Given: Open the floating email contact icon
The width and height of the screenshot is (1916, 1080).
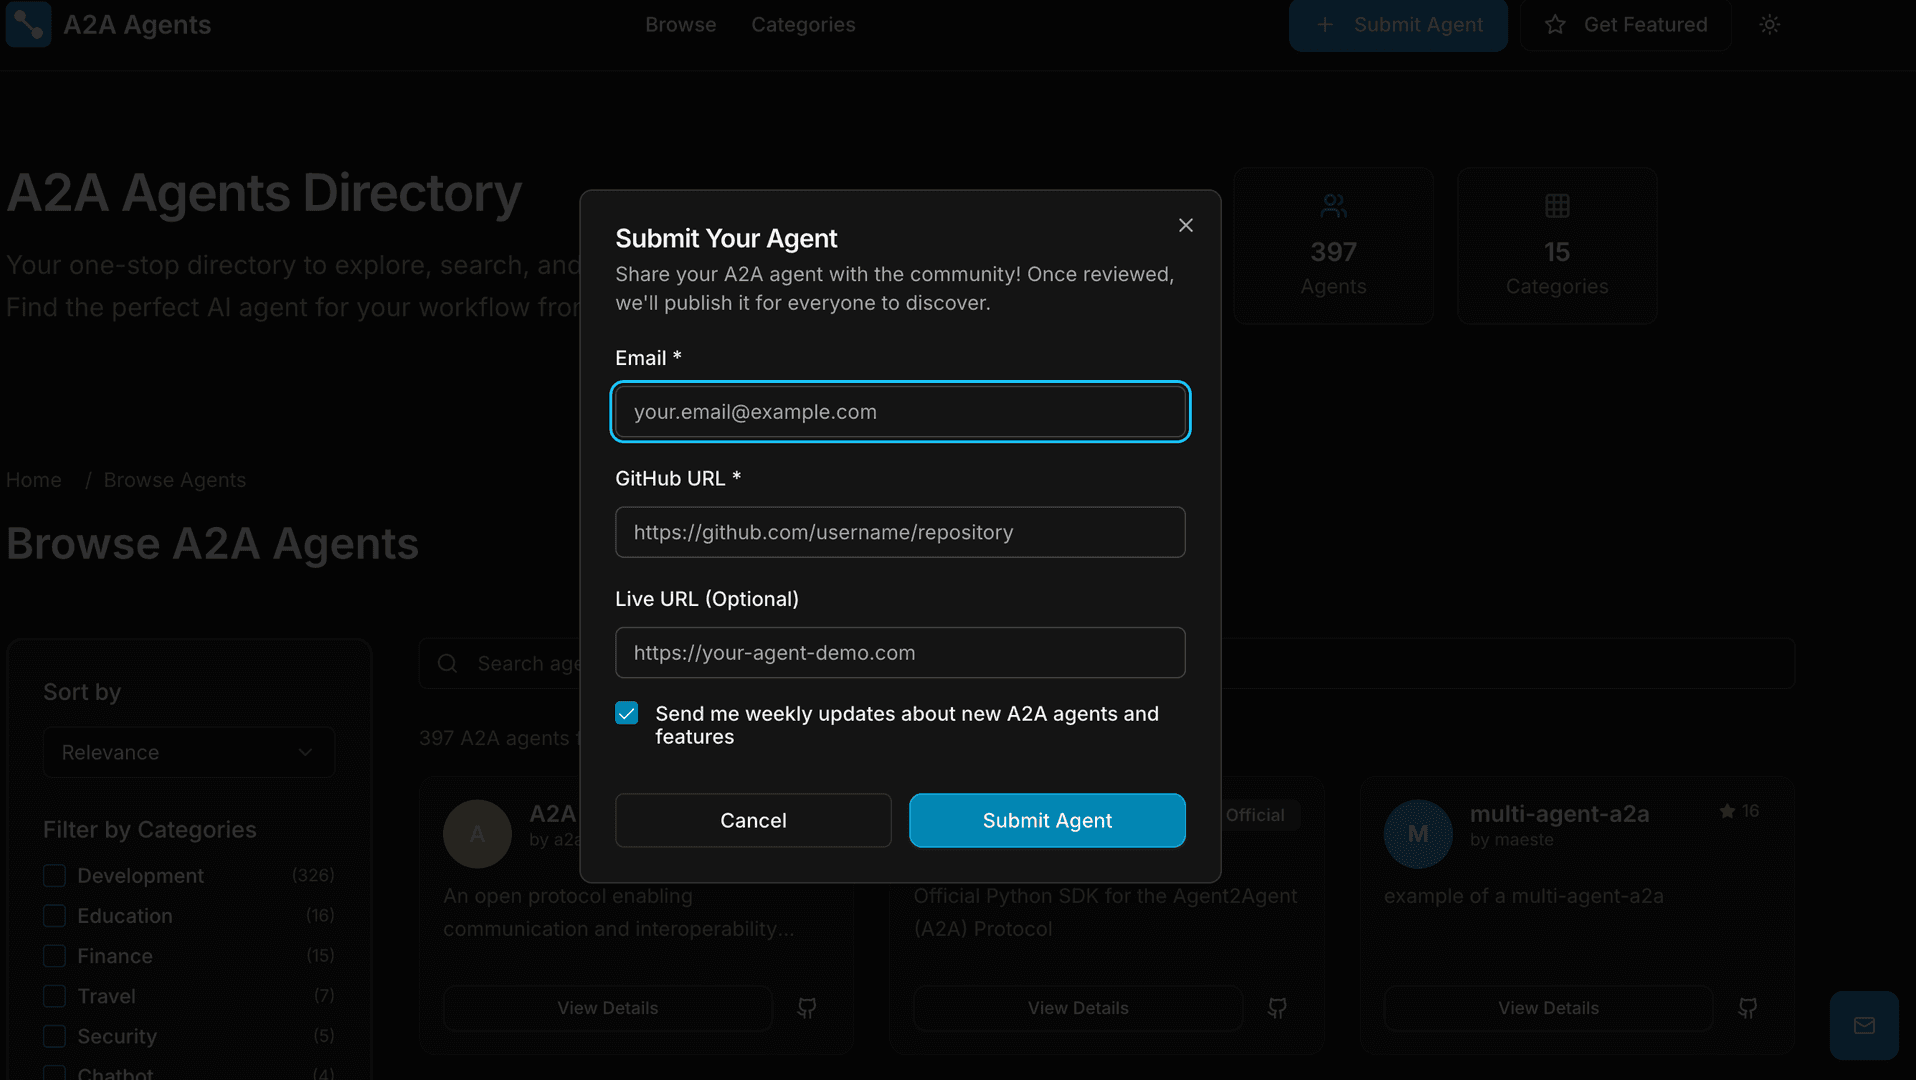Looking at the screenshot, I should coord(1864,1025).
